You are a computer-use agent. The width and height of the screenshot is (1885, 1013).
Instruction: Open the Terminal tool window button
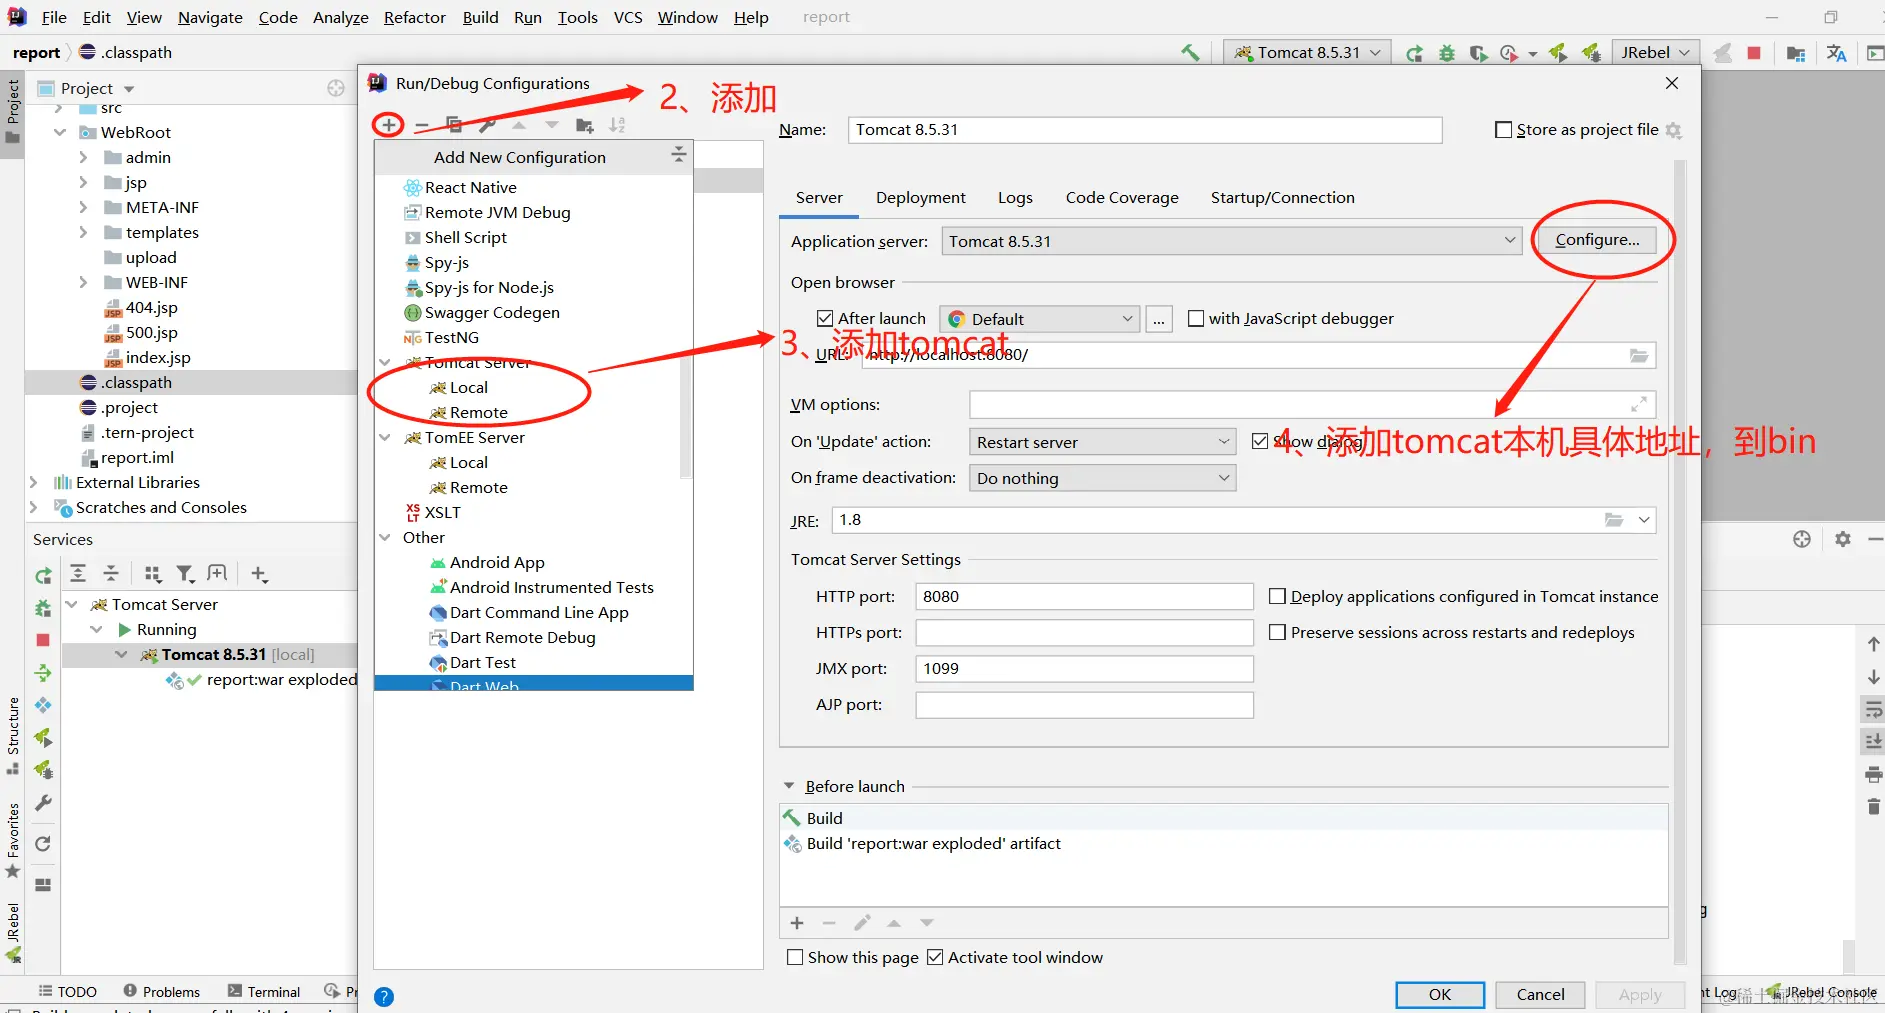click(264, 991)
